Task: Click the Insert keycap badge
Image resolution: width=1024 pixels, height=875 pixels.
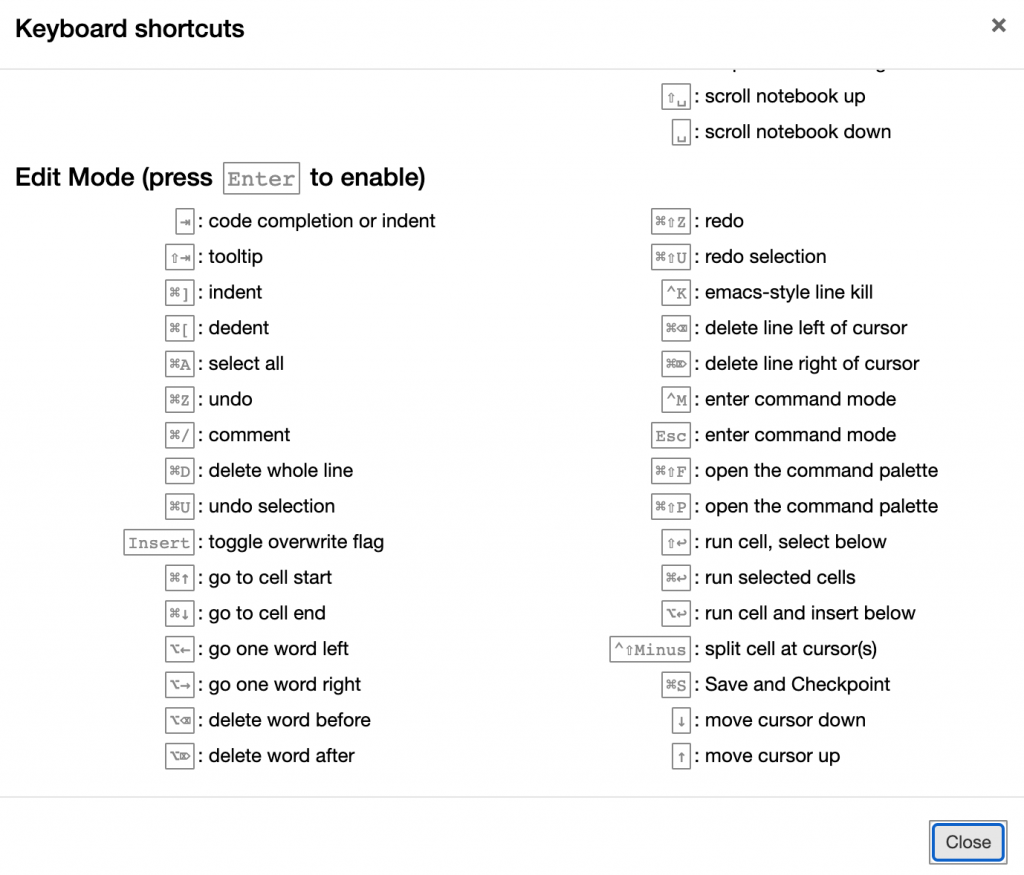Action: (158, 542)
